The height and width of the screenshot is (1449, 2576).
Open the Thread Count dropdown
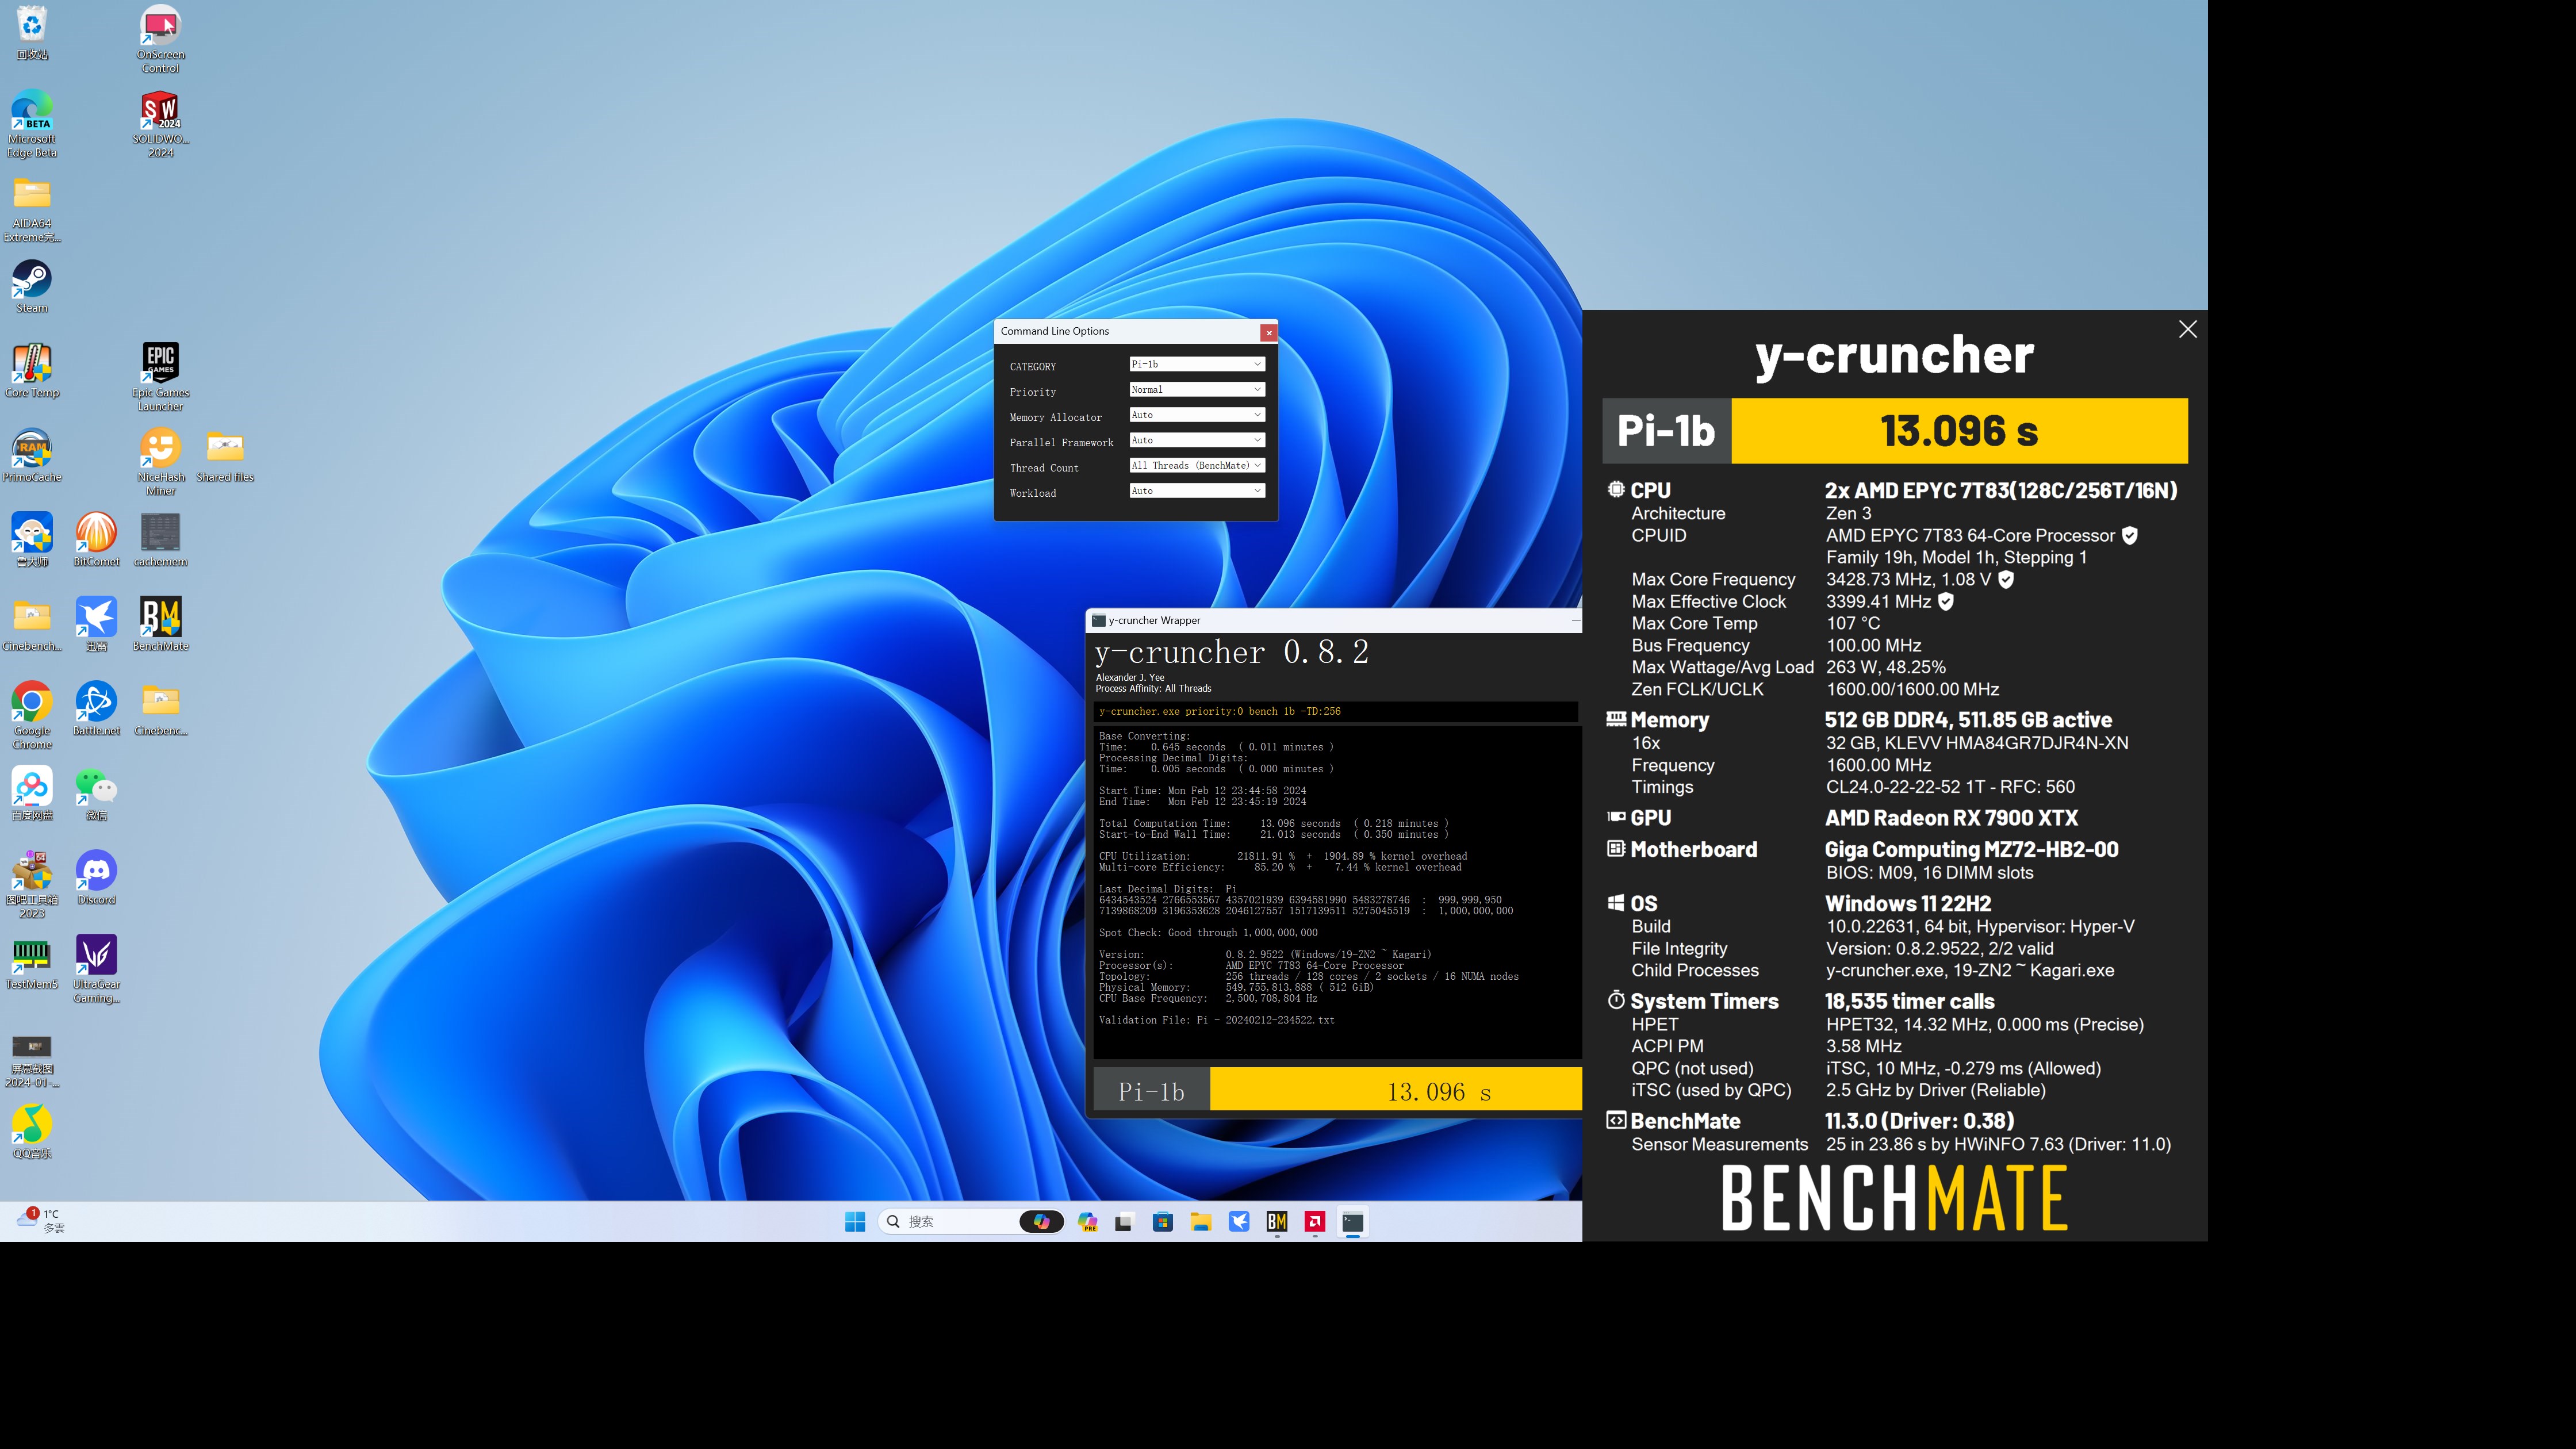(x=1196, y=465)
